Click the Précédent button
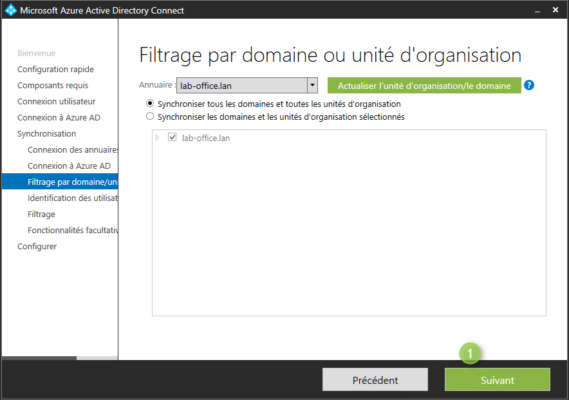 point(375,380)
